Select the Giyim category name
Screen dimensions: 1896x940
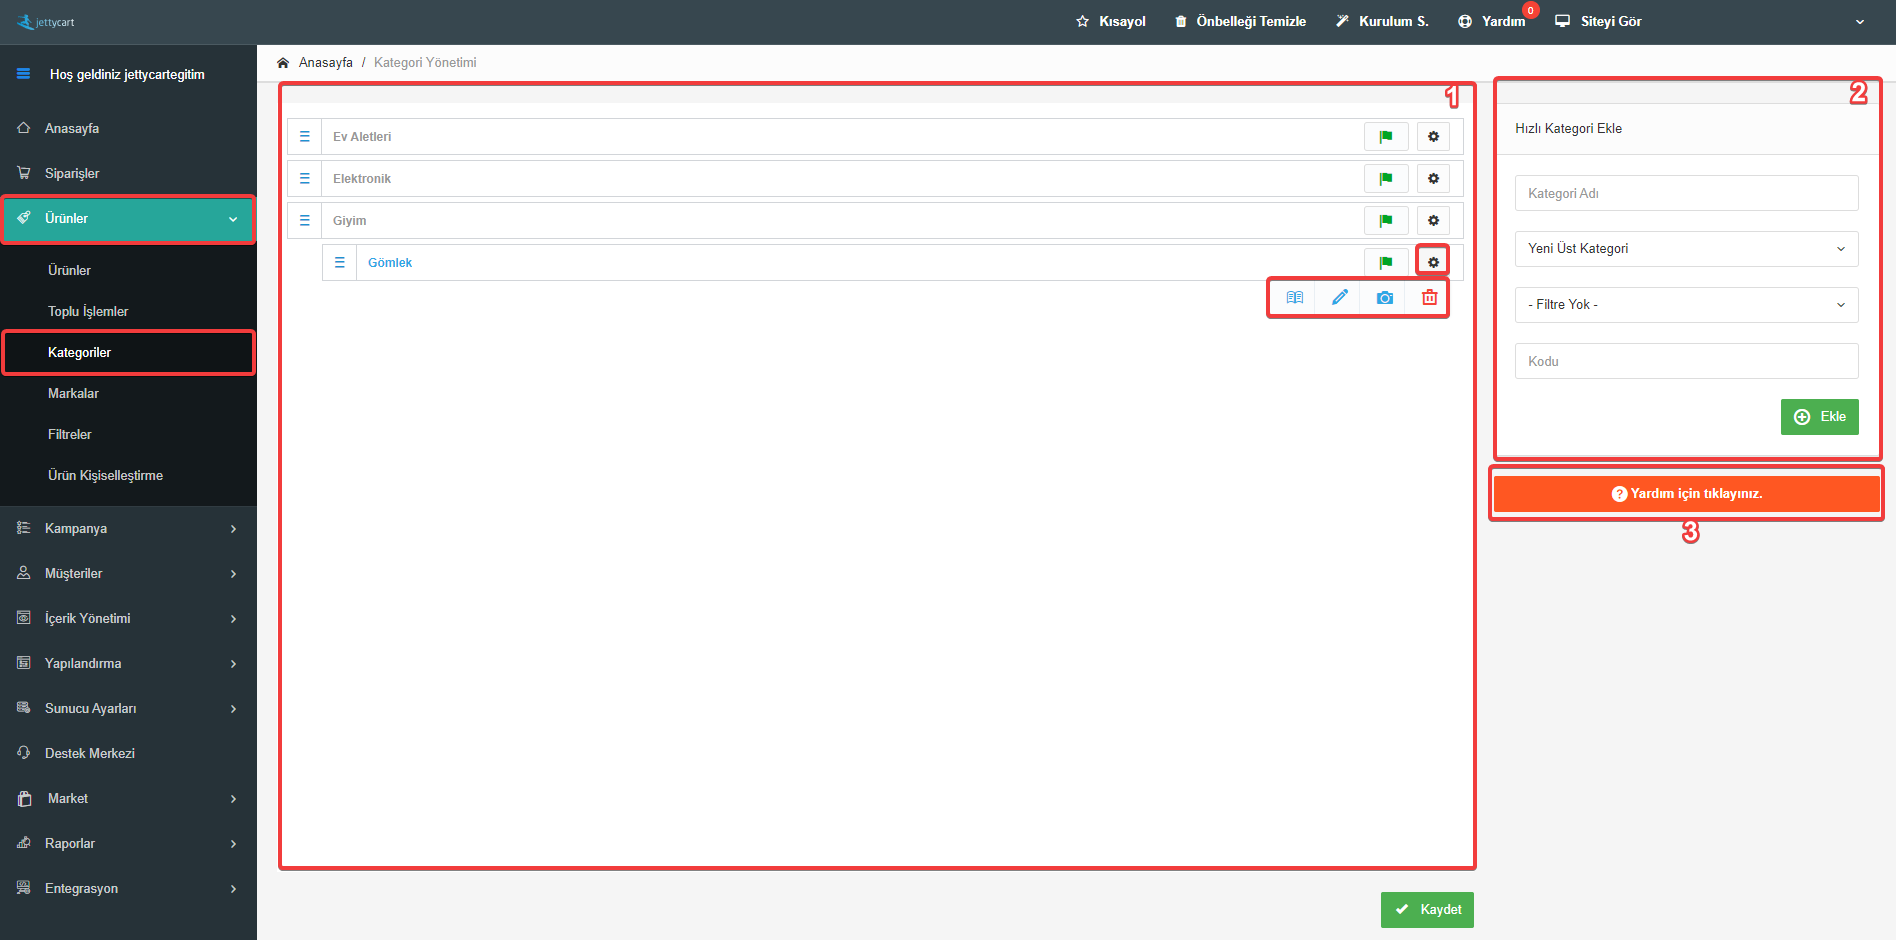tap(350, 221)
